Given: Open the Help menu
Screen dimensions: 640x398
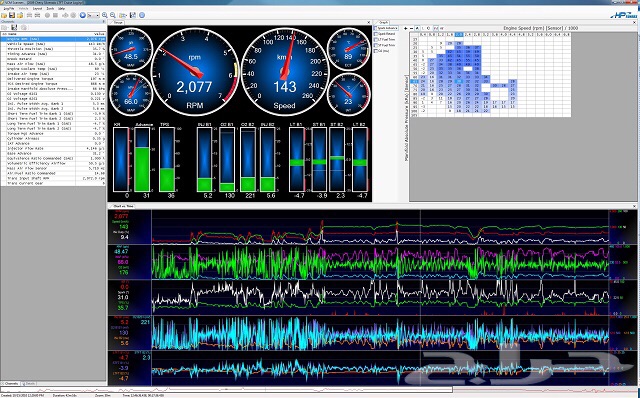Looking at the screenshot, I should 62,8.
